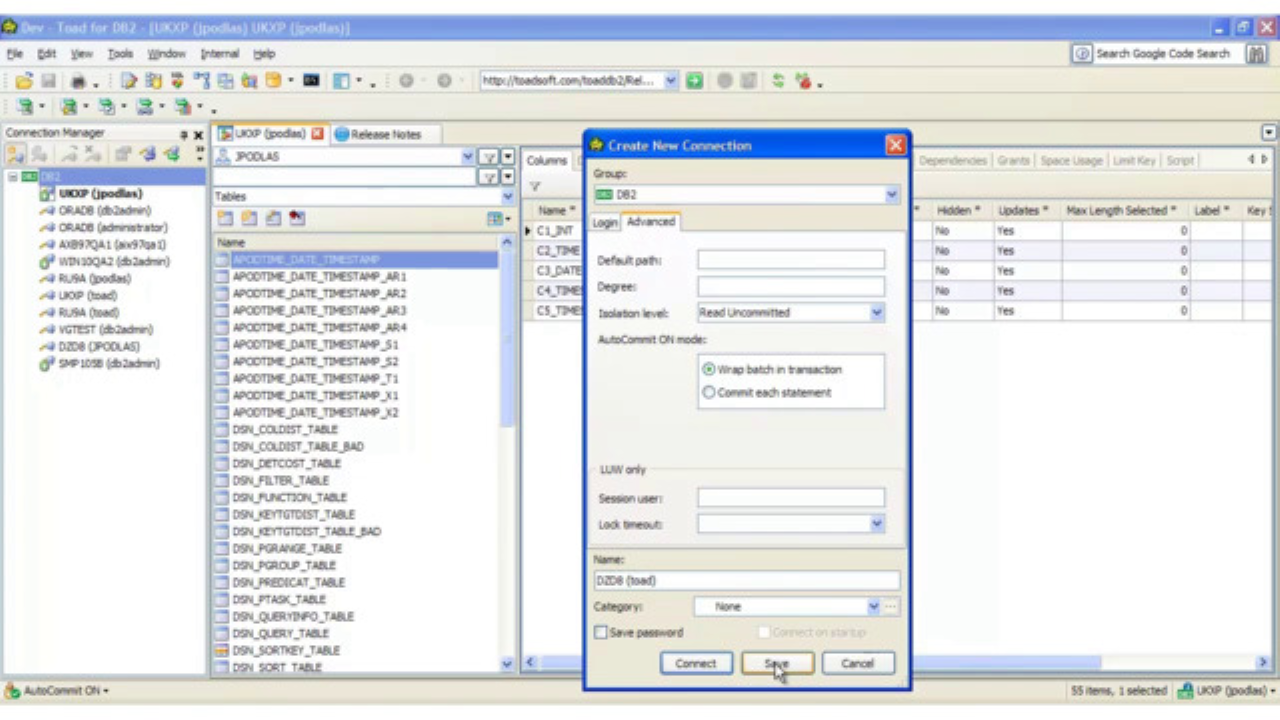Image resolution: width=1280 pixels, height=720 pixels.
Task: Click the green Go arrow beside the URL box
Action: [x=694, y=81]
